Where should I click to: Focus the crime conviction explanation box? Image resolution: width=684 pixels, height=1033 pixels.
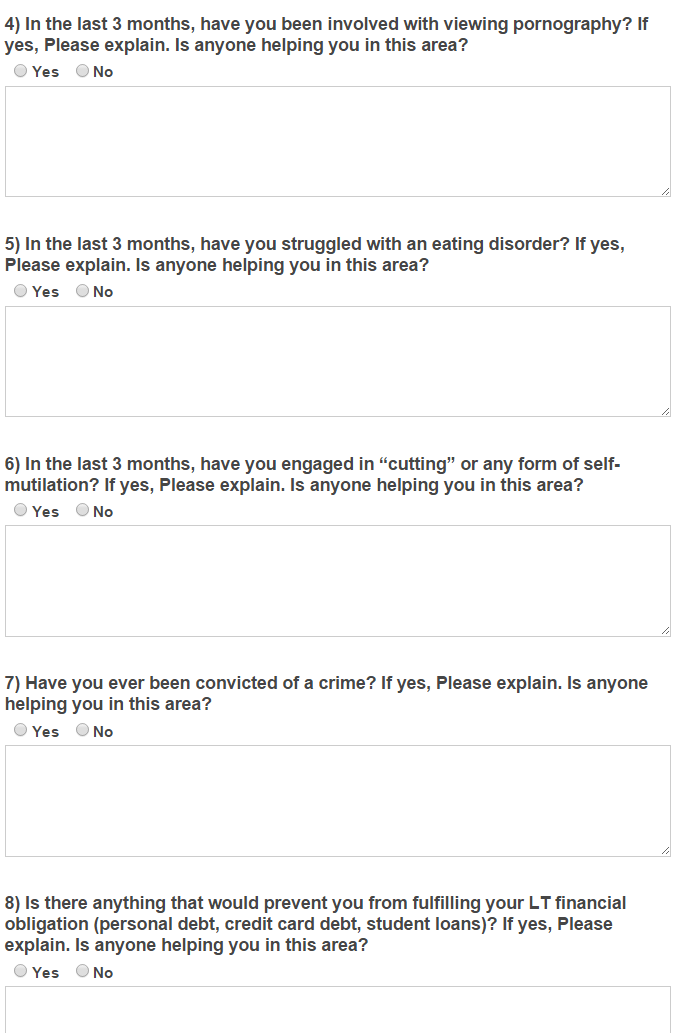(337, 800)
